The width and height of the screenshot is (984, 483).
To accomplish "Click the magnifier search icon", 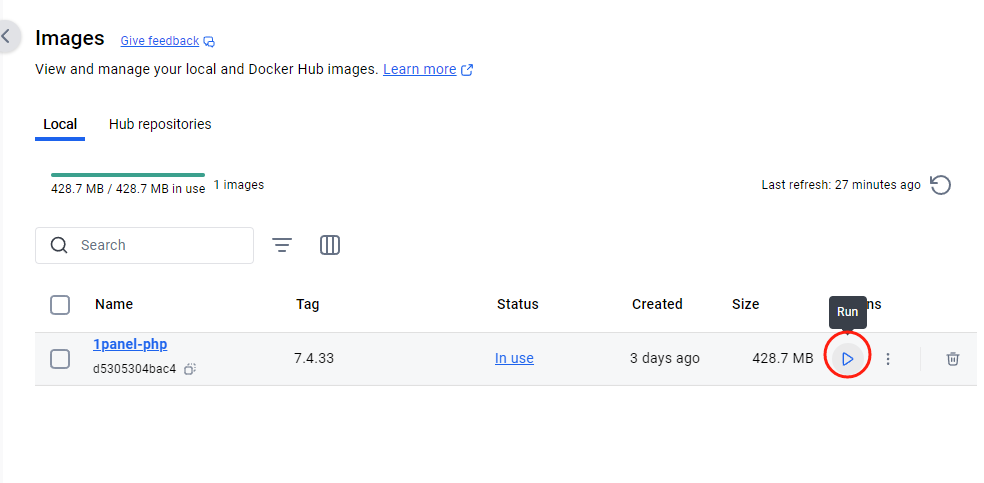I will (59, 245).
